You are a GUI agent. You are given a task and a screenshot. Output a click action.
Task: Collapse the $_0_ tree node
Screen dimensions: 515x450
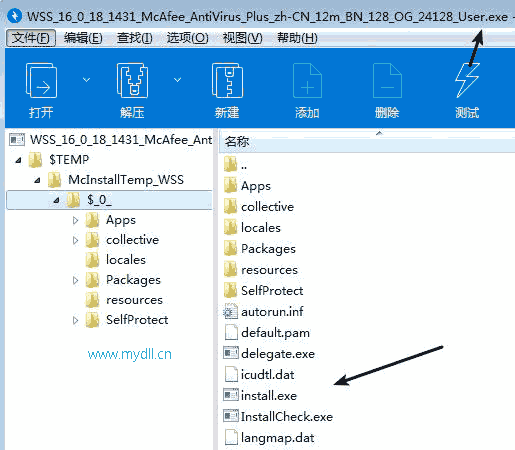56,200
